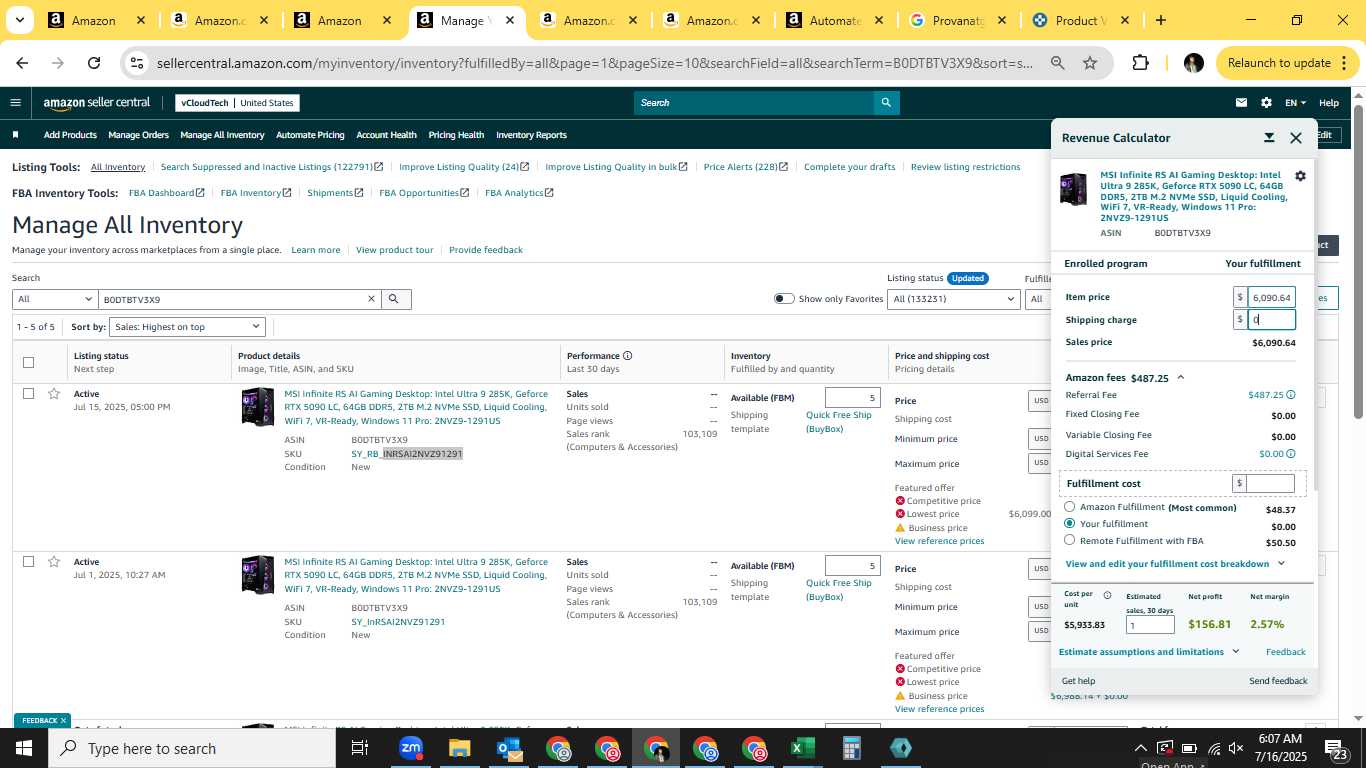This screenshot has height=768, width=1366.
Task: Check the select-all listings checkbox
Action: tap(28, 362)
